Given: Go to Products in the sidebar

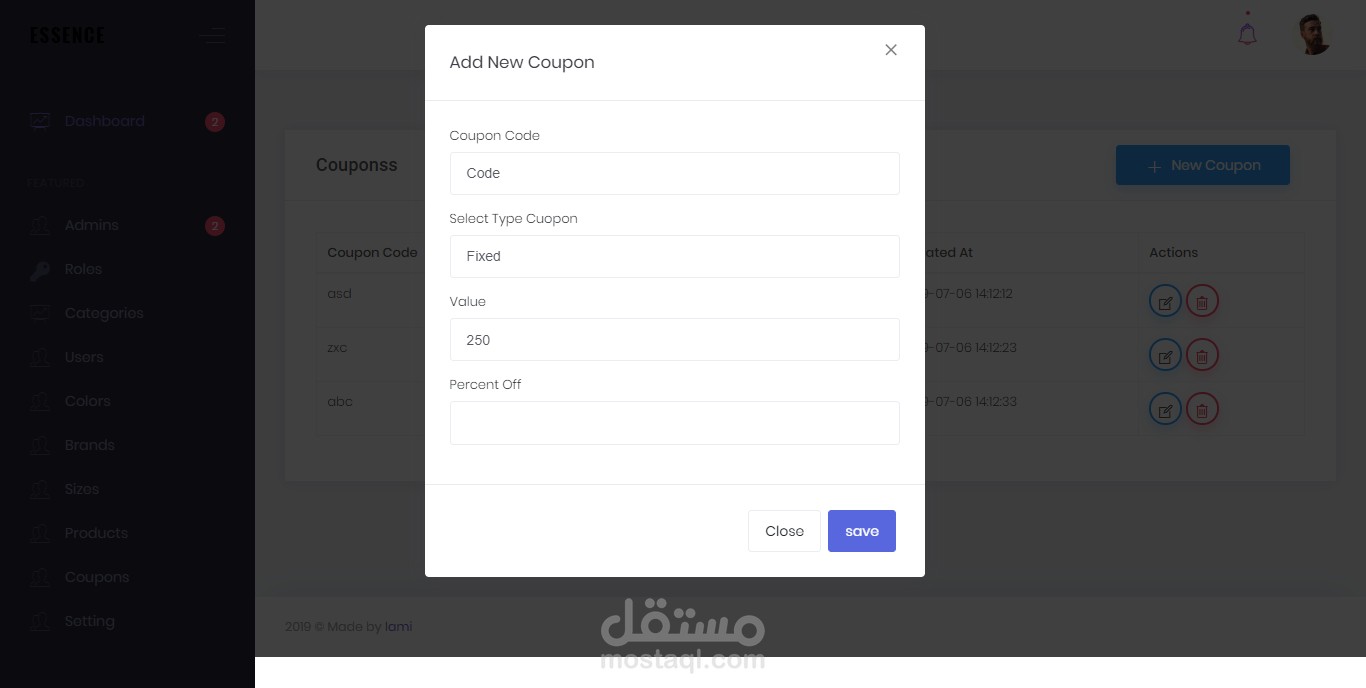Looking at the screenshot, I should [96, 533].
